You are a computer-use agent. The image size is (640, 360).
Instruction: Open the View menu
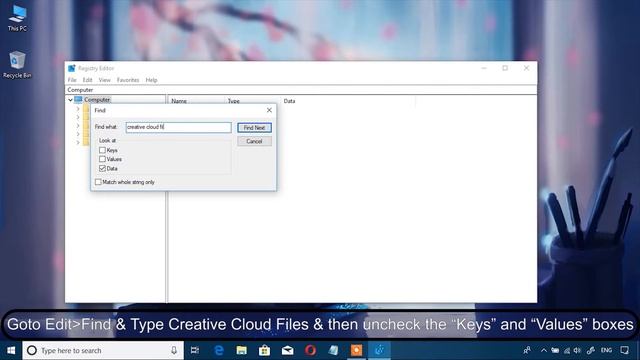[104, 80]
